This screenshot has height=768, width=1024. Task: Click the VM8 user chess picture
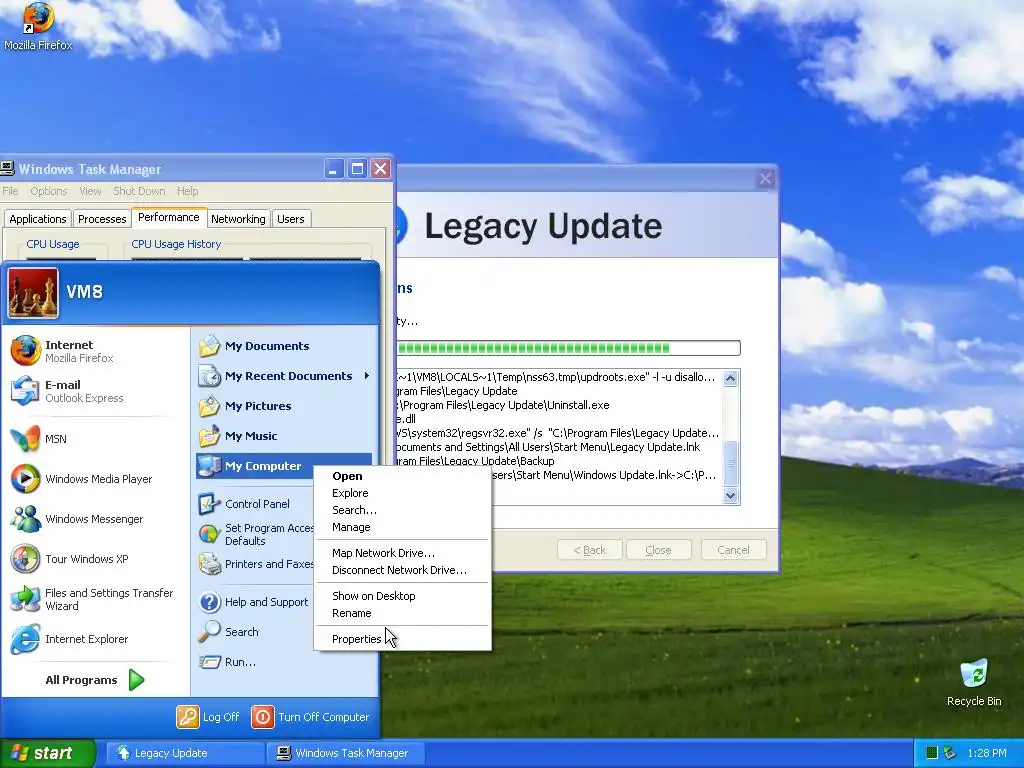click(x=33, y=293)
